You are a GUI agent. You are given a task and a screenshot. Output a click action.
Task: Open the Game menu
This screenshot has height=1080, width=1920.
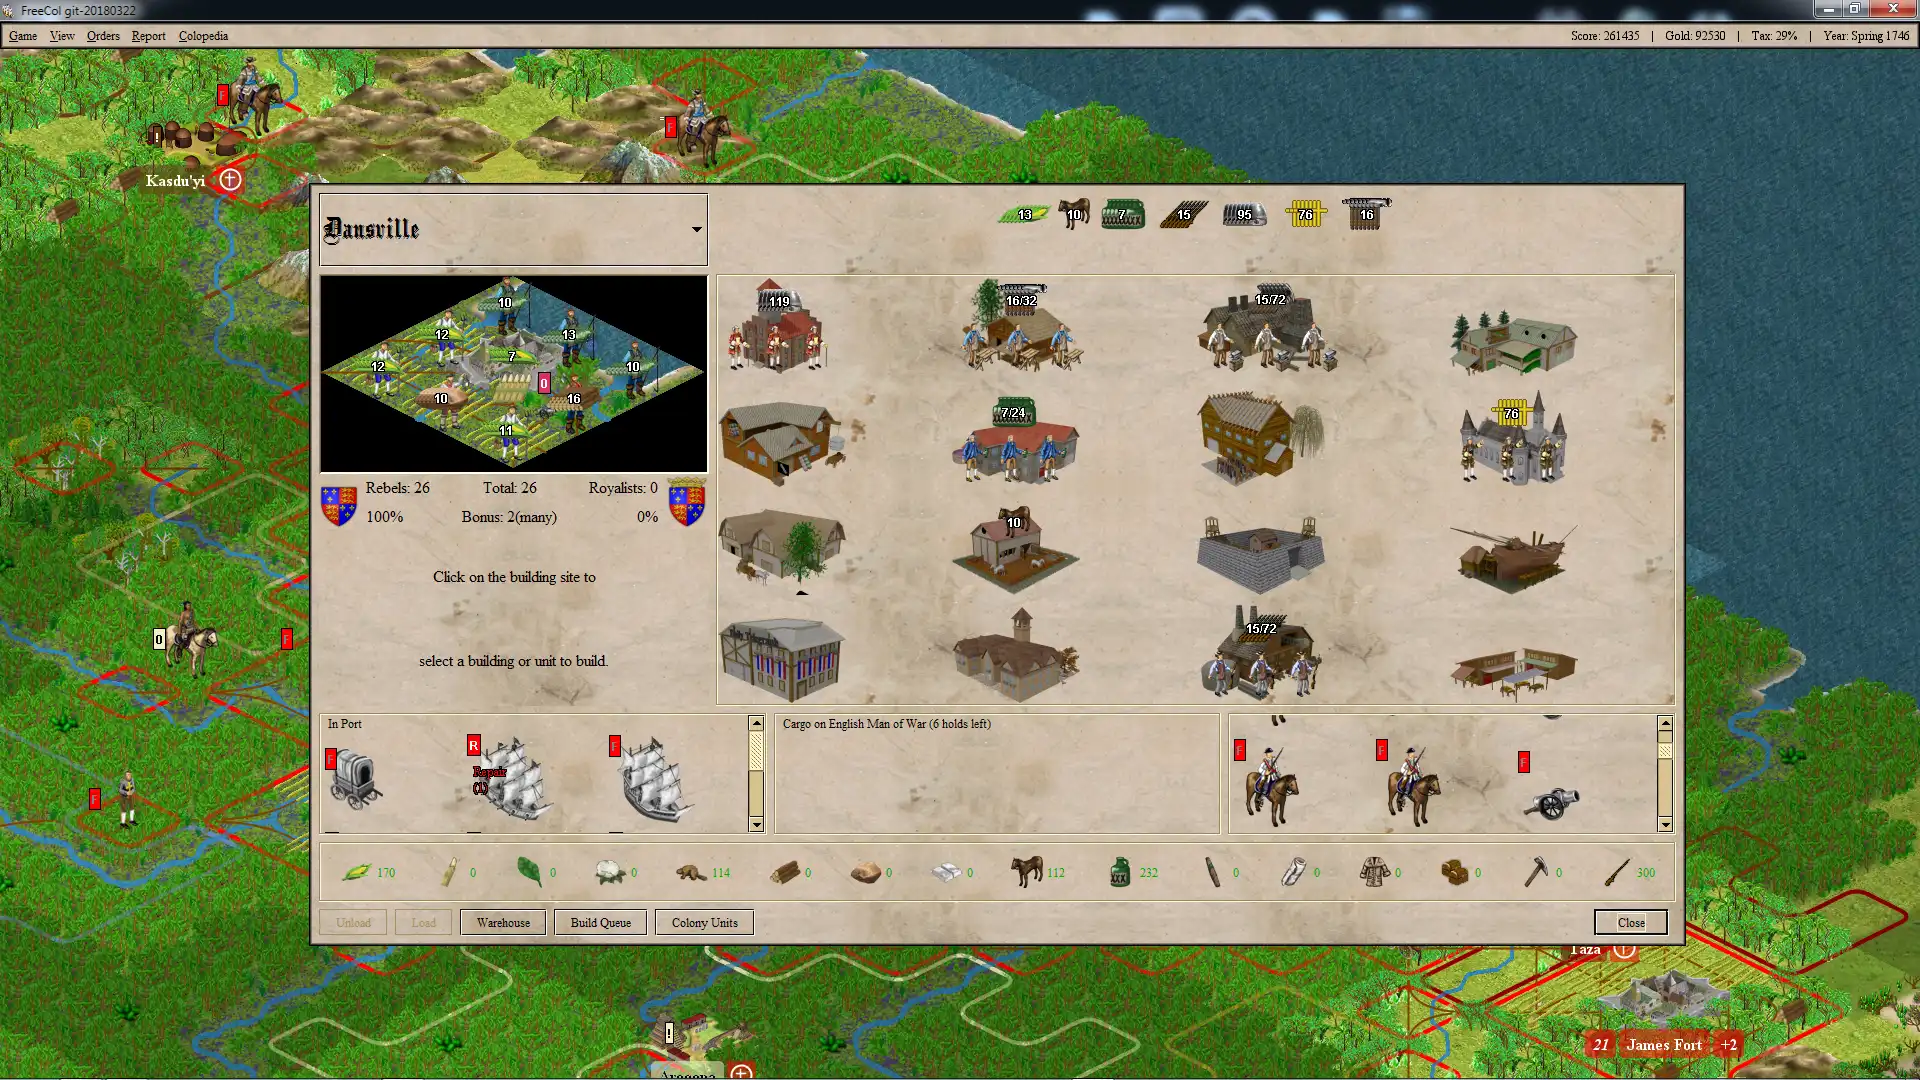22,36
